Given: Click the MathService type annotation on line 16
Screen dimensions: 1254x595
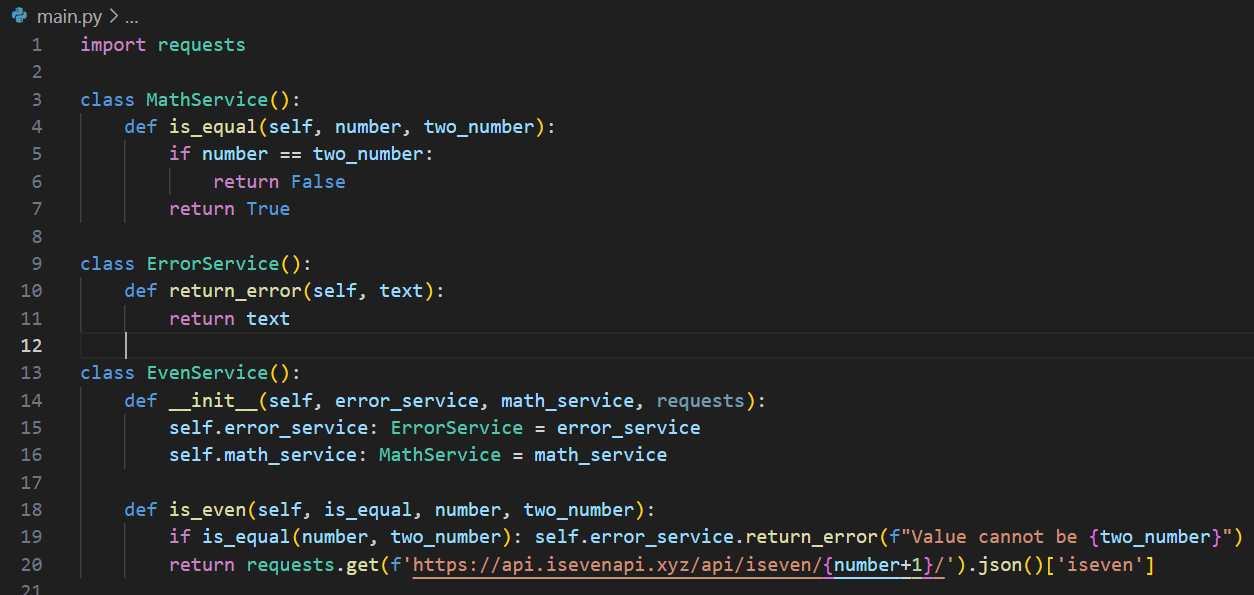Looking at the screenshot, I should (x=440, y=455).
